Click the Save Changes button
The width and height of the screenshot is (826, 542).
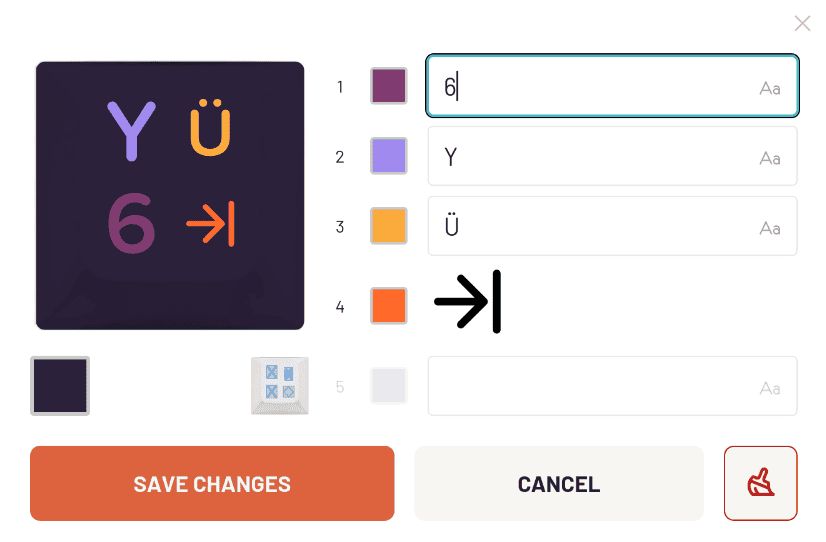212,484
